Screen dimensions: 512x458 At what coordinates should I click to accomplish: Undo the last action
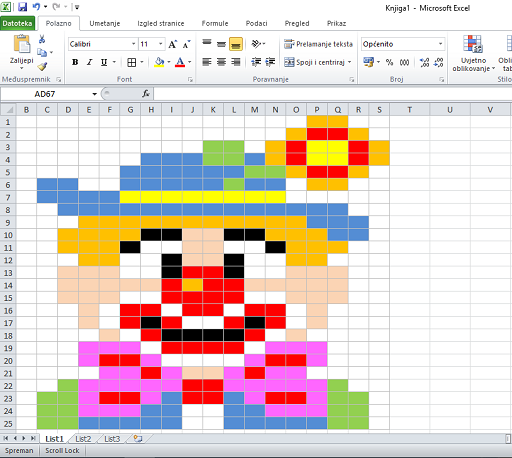point(36,7)
